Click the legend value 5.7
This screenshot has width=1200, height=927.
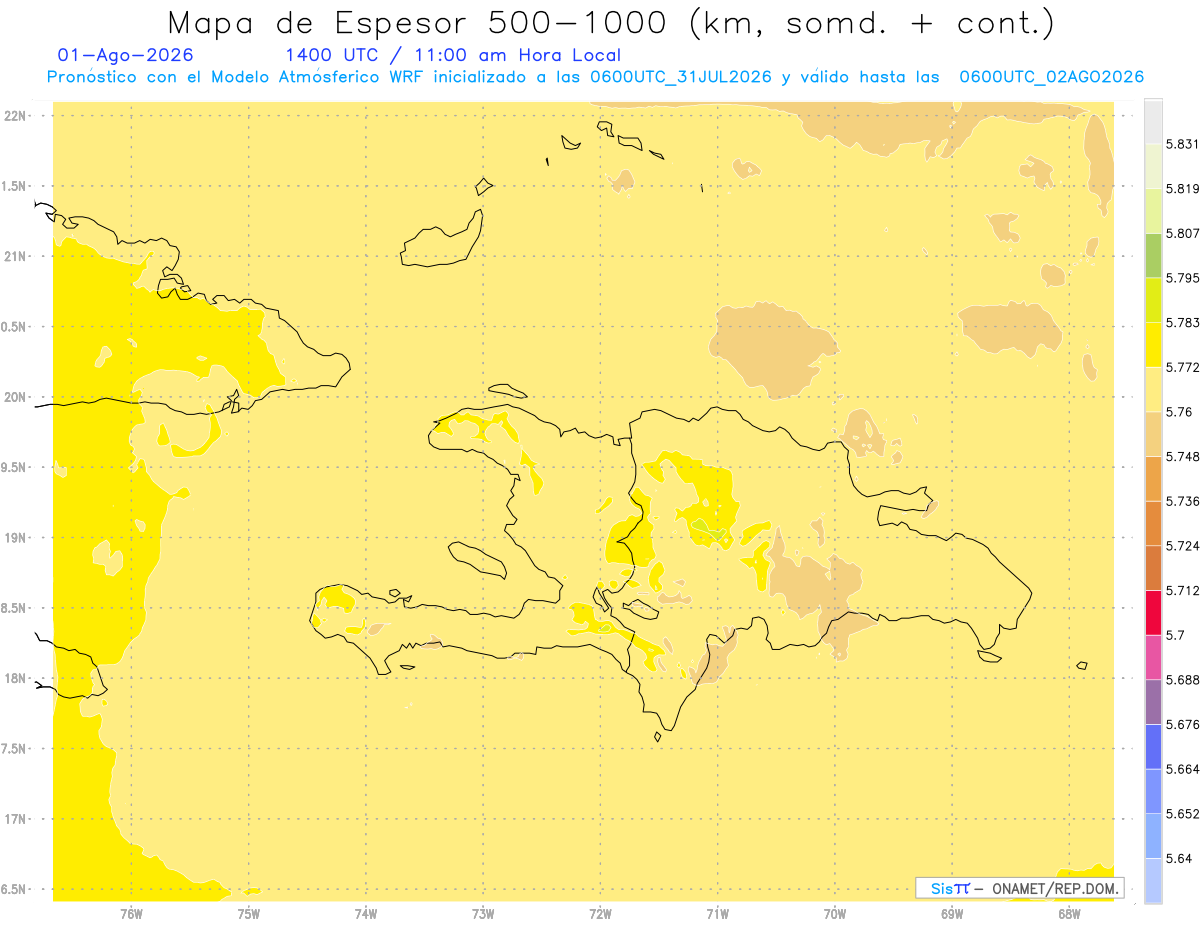pos(1175,635)
